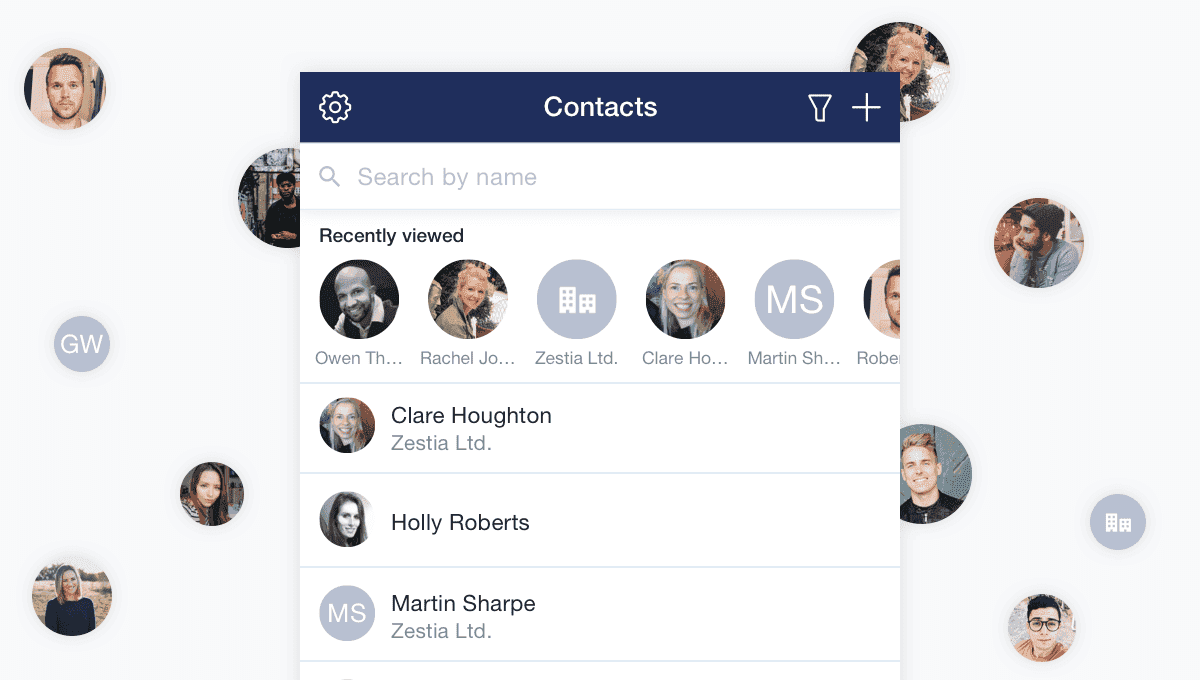1200x680 pixels.
Task: Open Clare Ho… in recently viewed
Action: [686, 299]
